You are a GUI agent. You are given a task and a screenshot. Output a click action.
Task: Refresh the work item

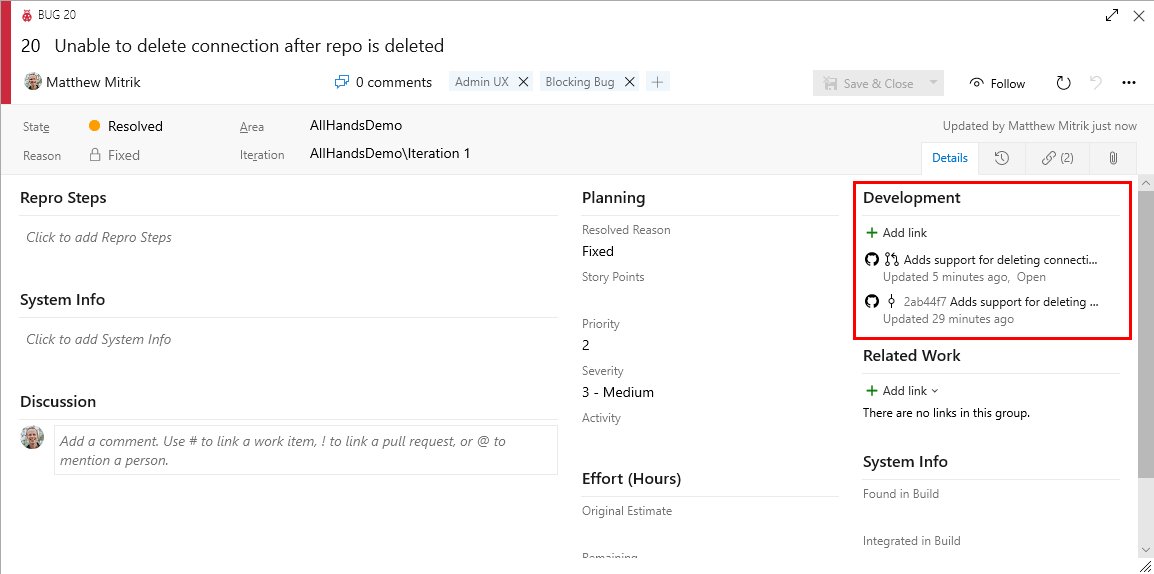(1063, 83)
